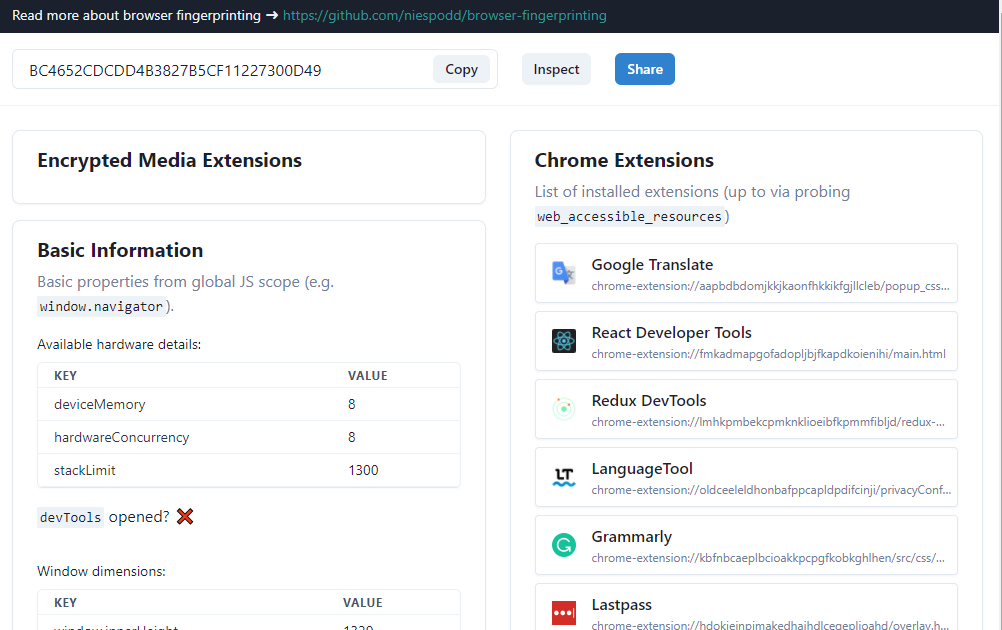Click the fingerprint hash text field

point(220,70)
